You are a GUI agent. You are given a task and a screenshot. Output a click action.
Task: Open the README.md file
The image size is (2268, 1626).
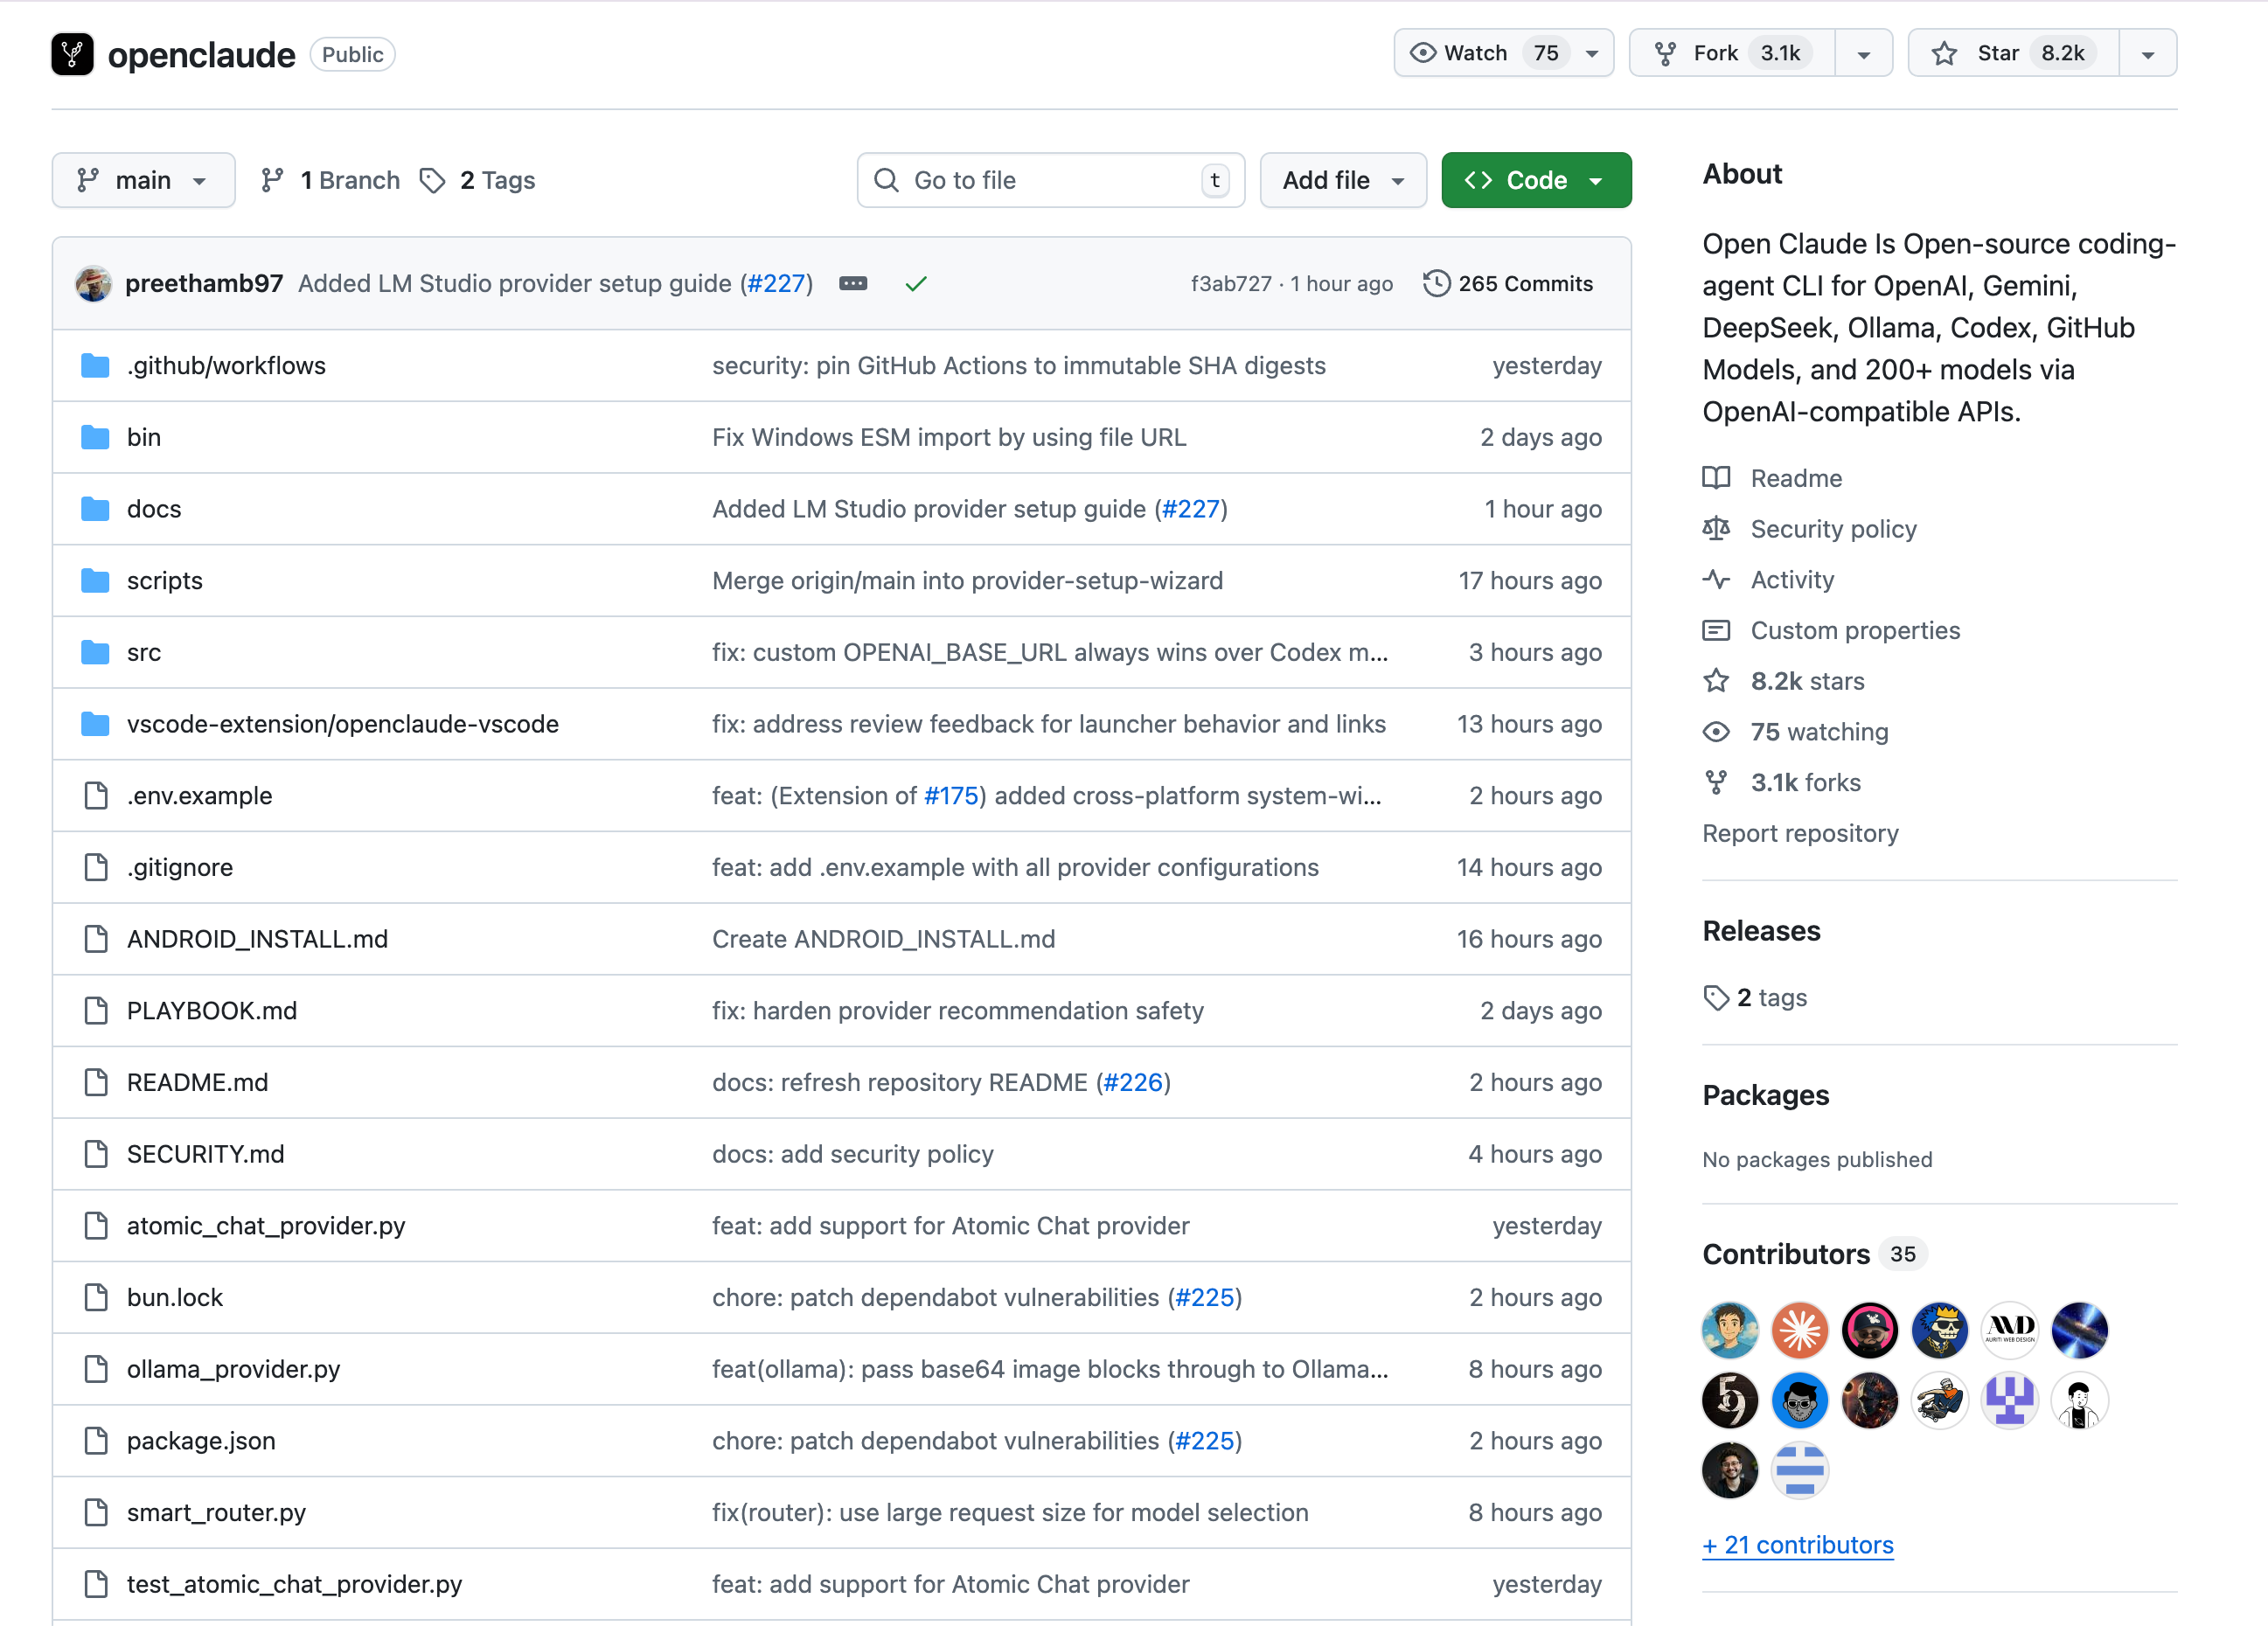197,1082
